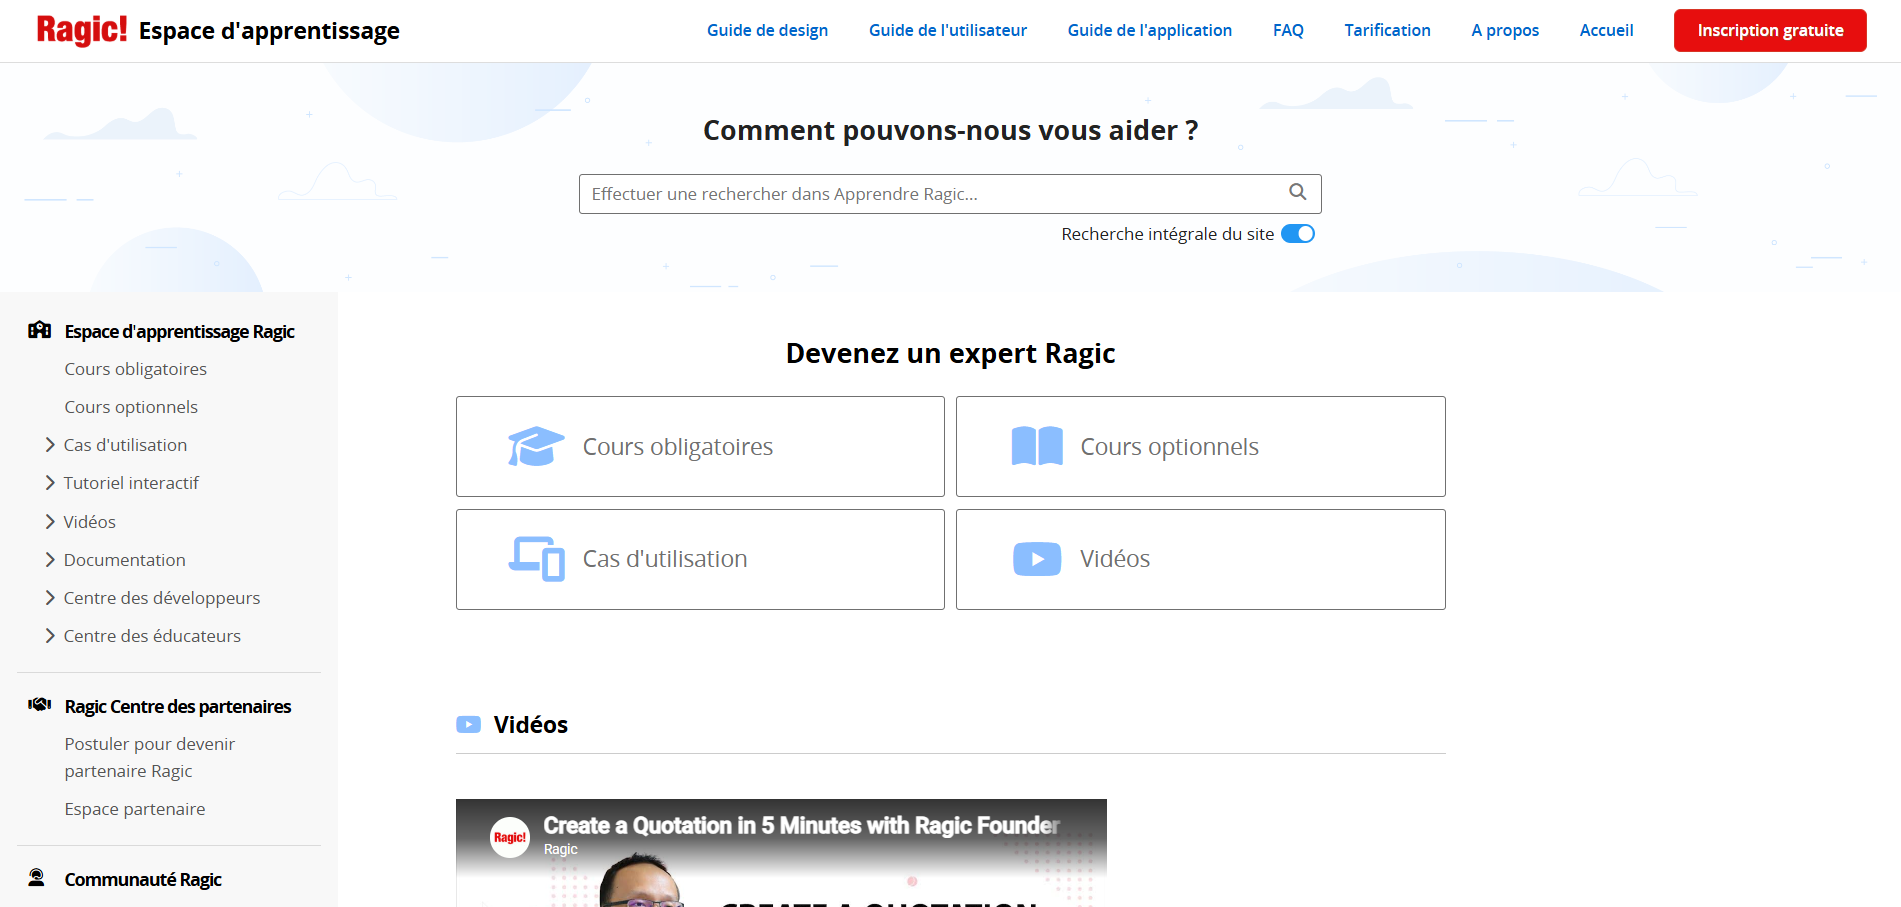Expand Centre des développeurs in sidebar

(50, 598)
